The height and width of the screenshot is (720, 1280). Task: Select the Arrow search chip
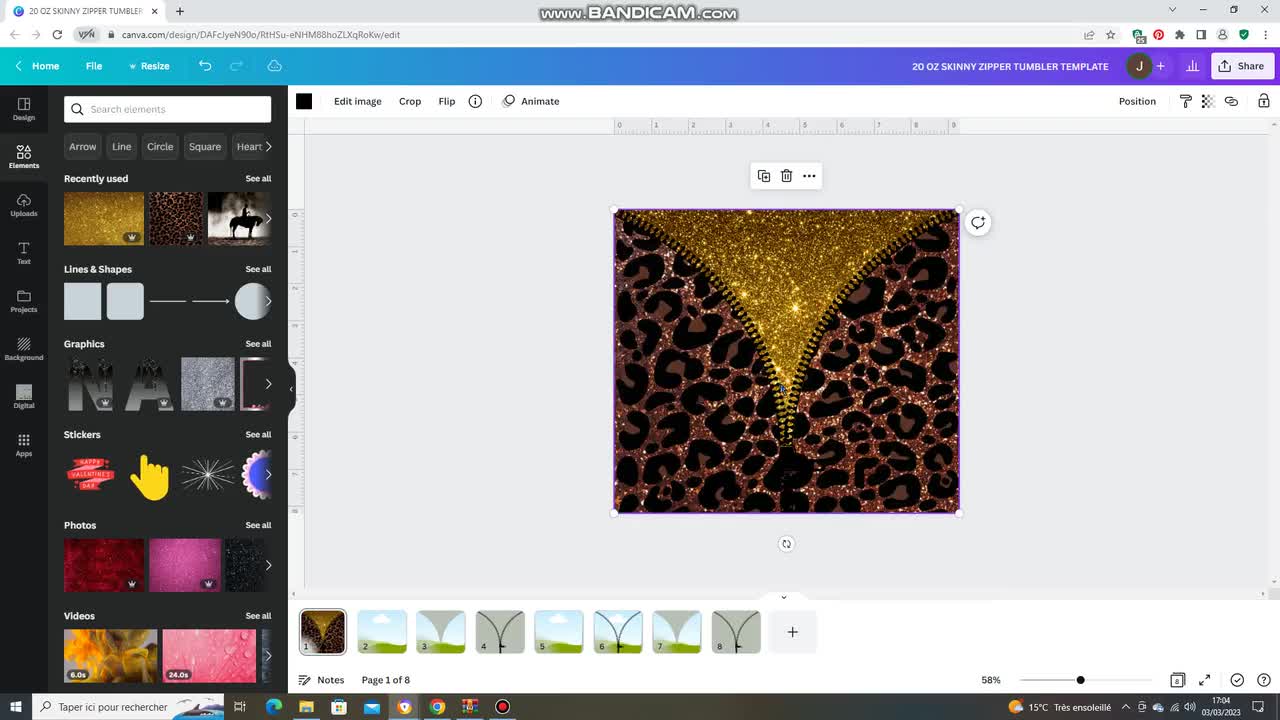83,146
